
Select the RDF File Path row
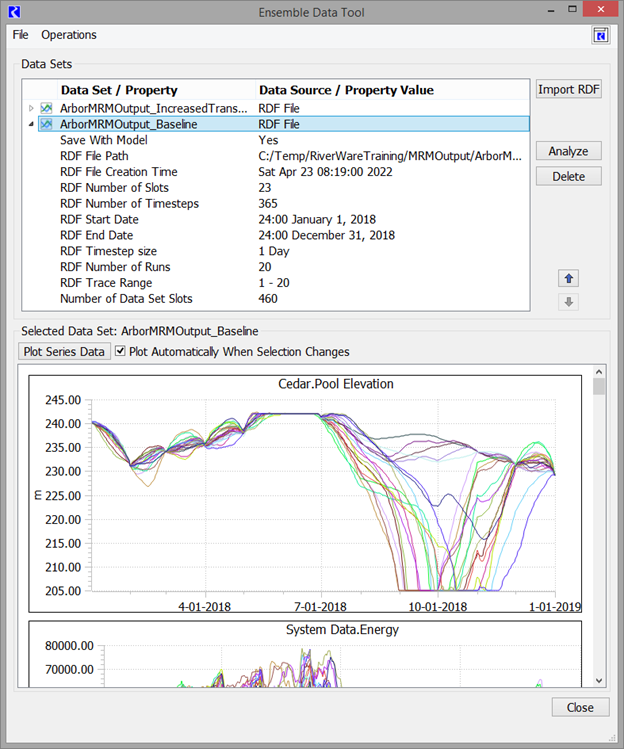point(95,156)
